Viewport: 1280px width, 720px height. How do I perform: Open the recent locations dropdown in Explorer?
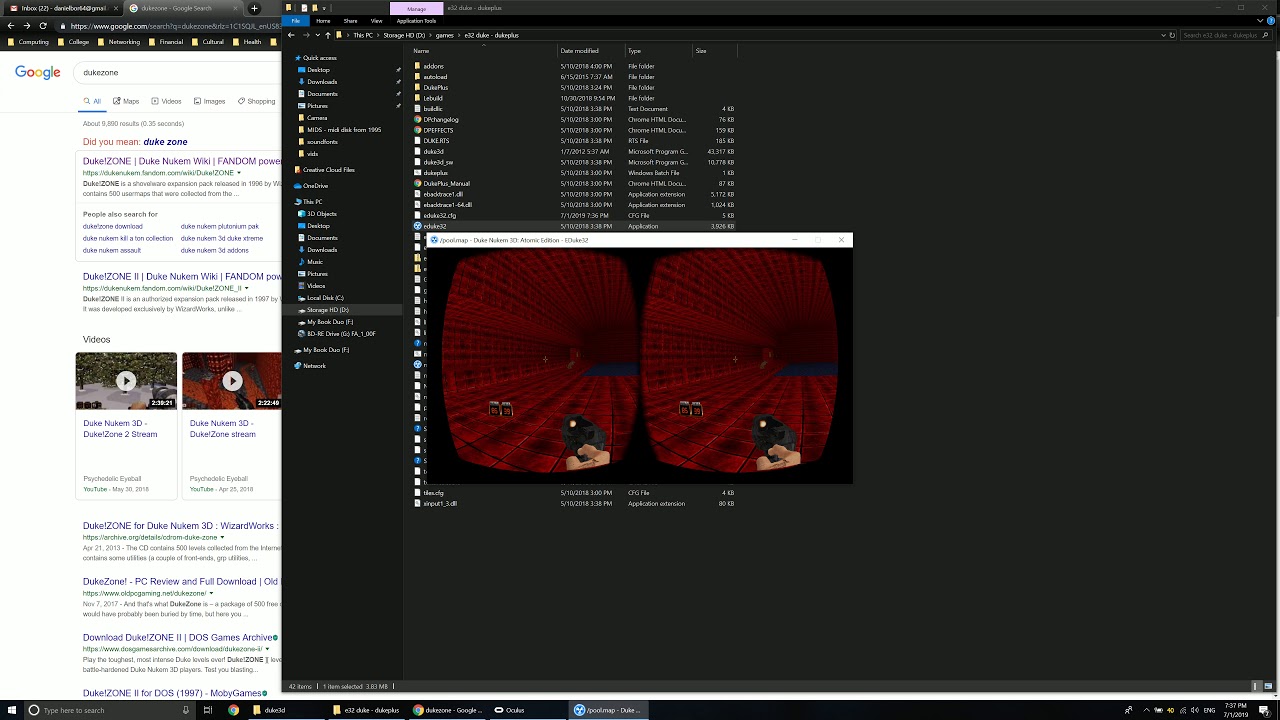point(317,35)
